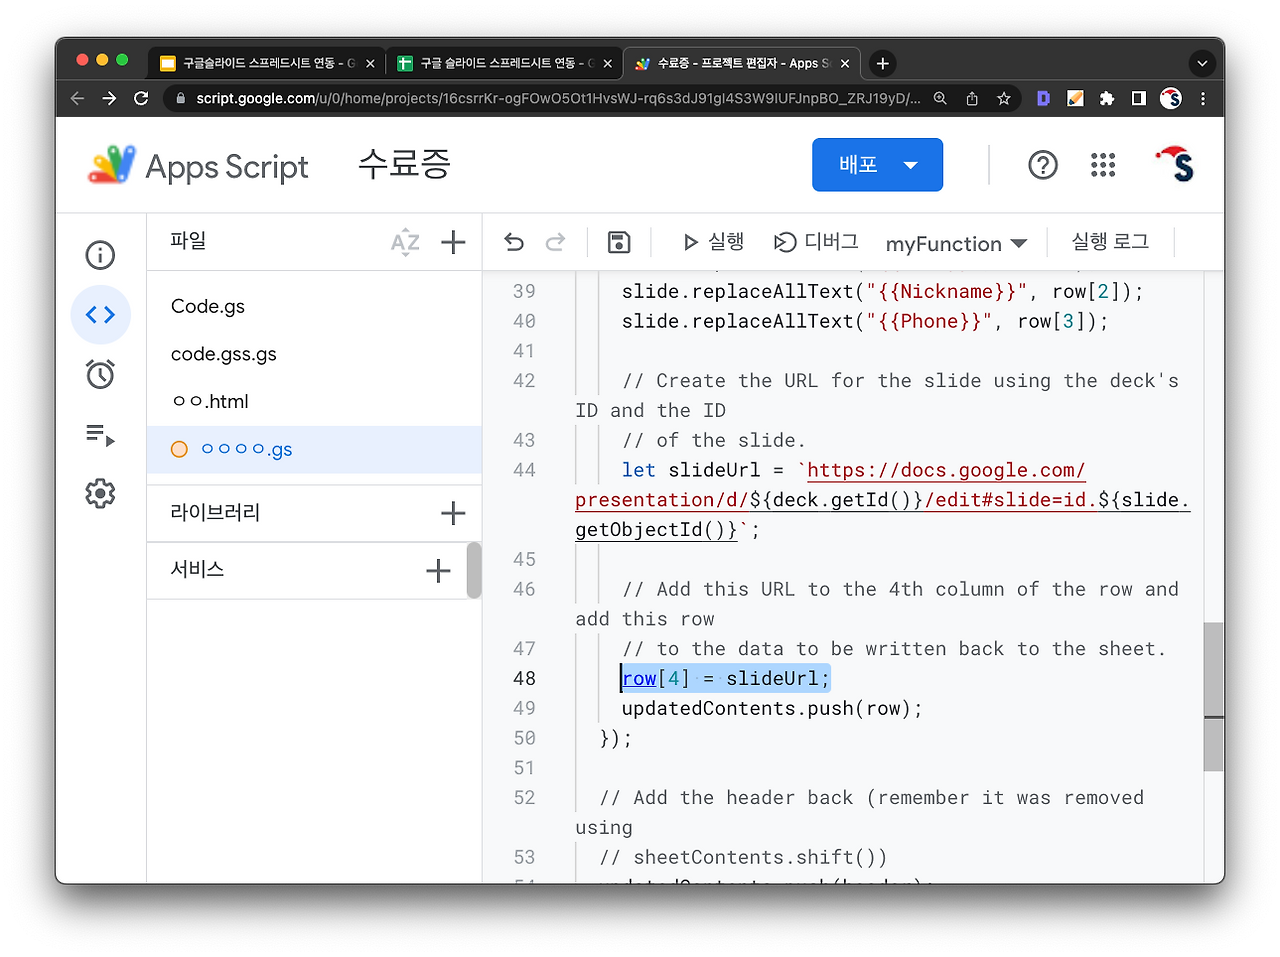Image resolution: width=1280 pixels, height=957 pixels.
Task: Open Chrome's share page icon
Action: pyautogui.click(x=972, y=98)
